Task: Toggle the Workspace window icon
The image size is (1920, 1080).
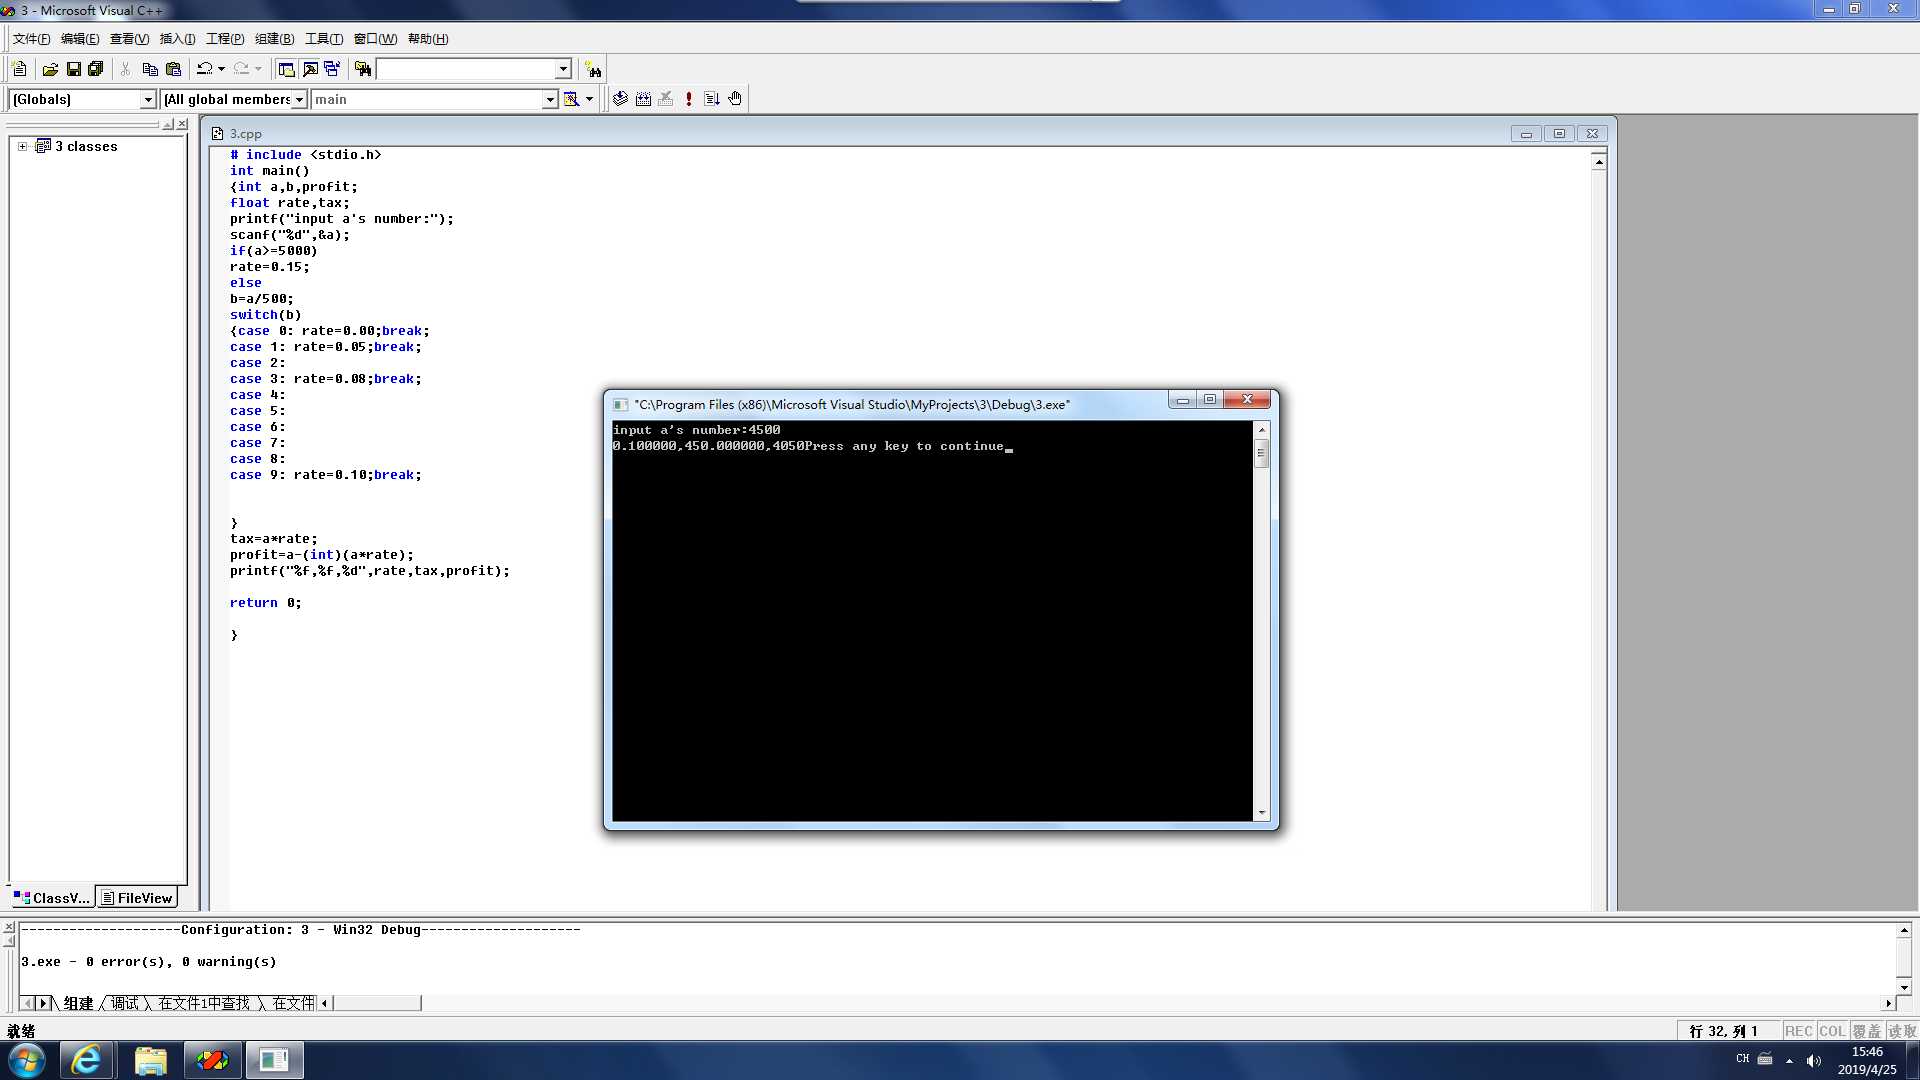Action: point(286,69)
